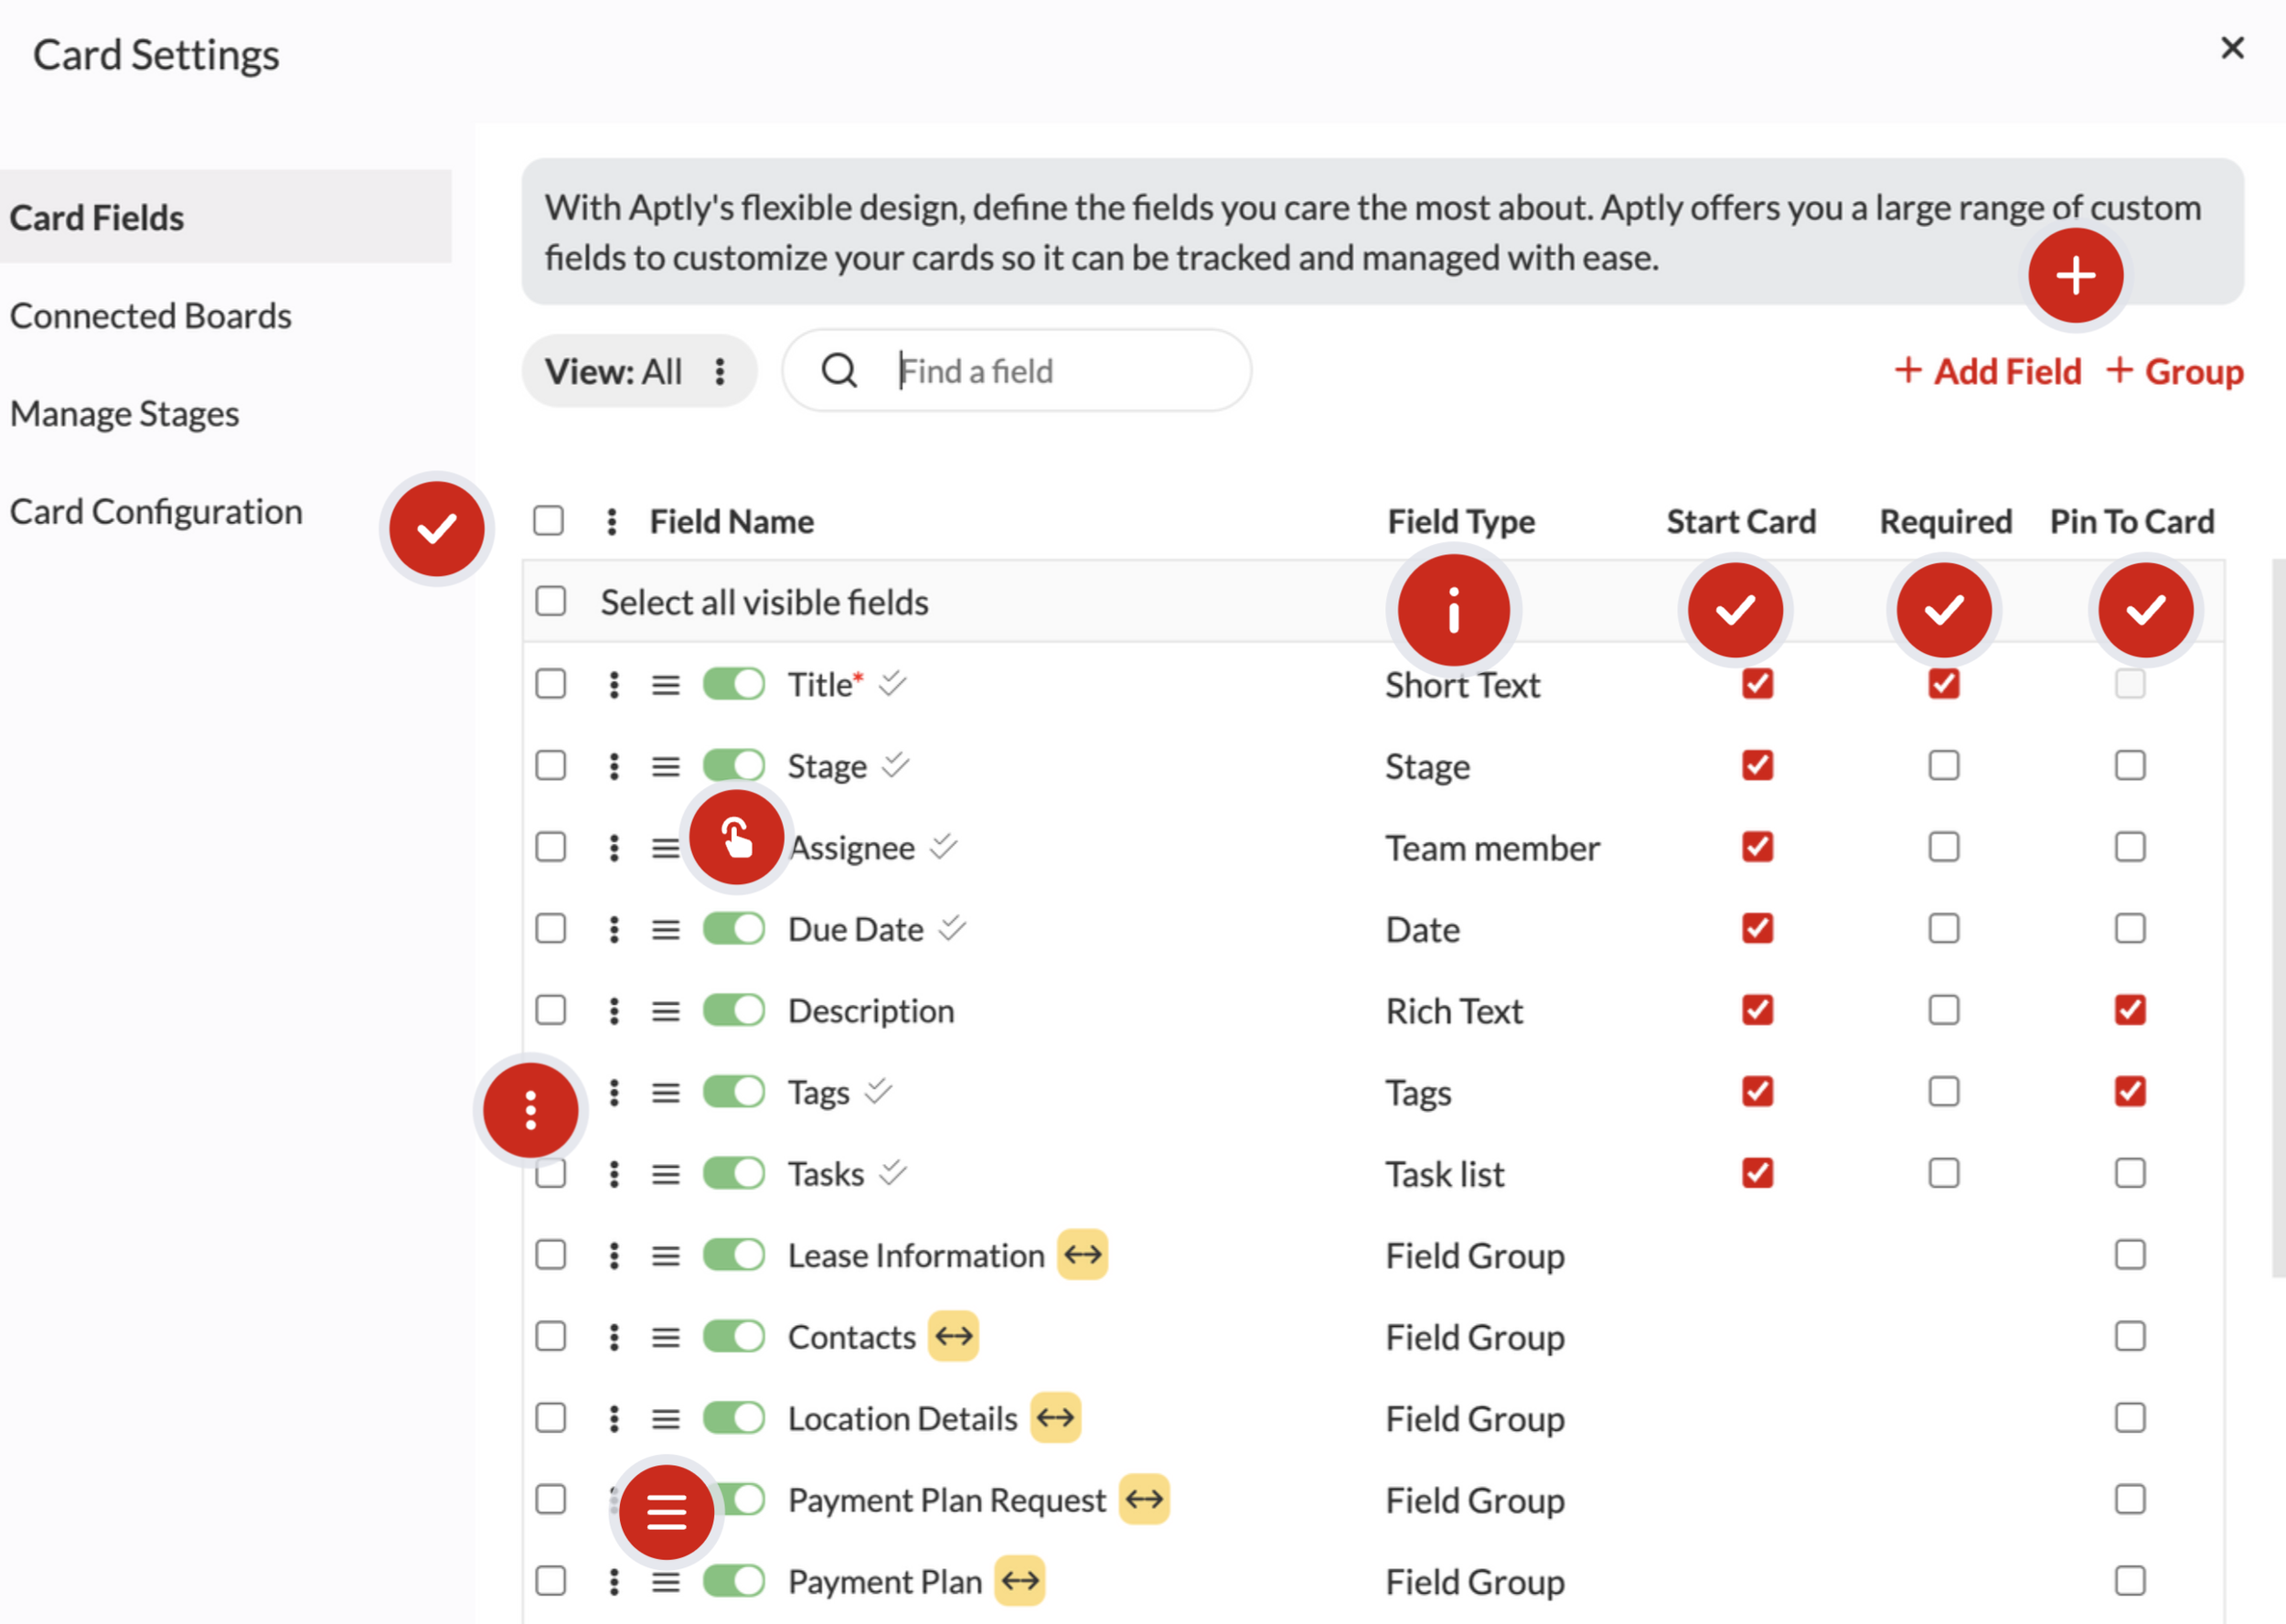The width and height of the screenshot is (2286, 1624).
Task: Open three-dot menu in Field Name header
Action: 612,521
